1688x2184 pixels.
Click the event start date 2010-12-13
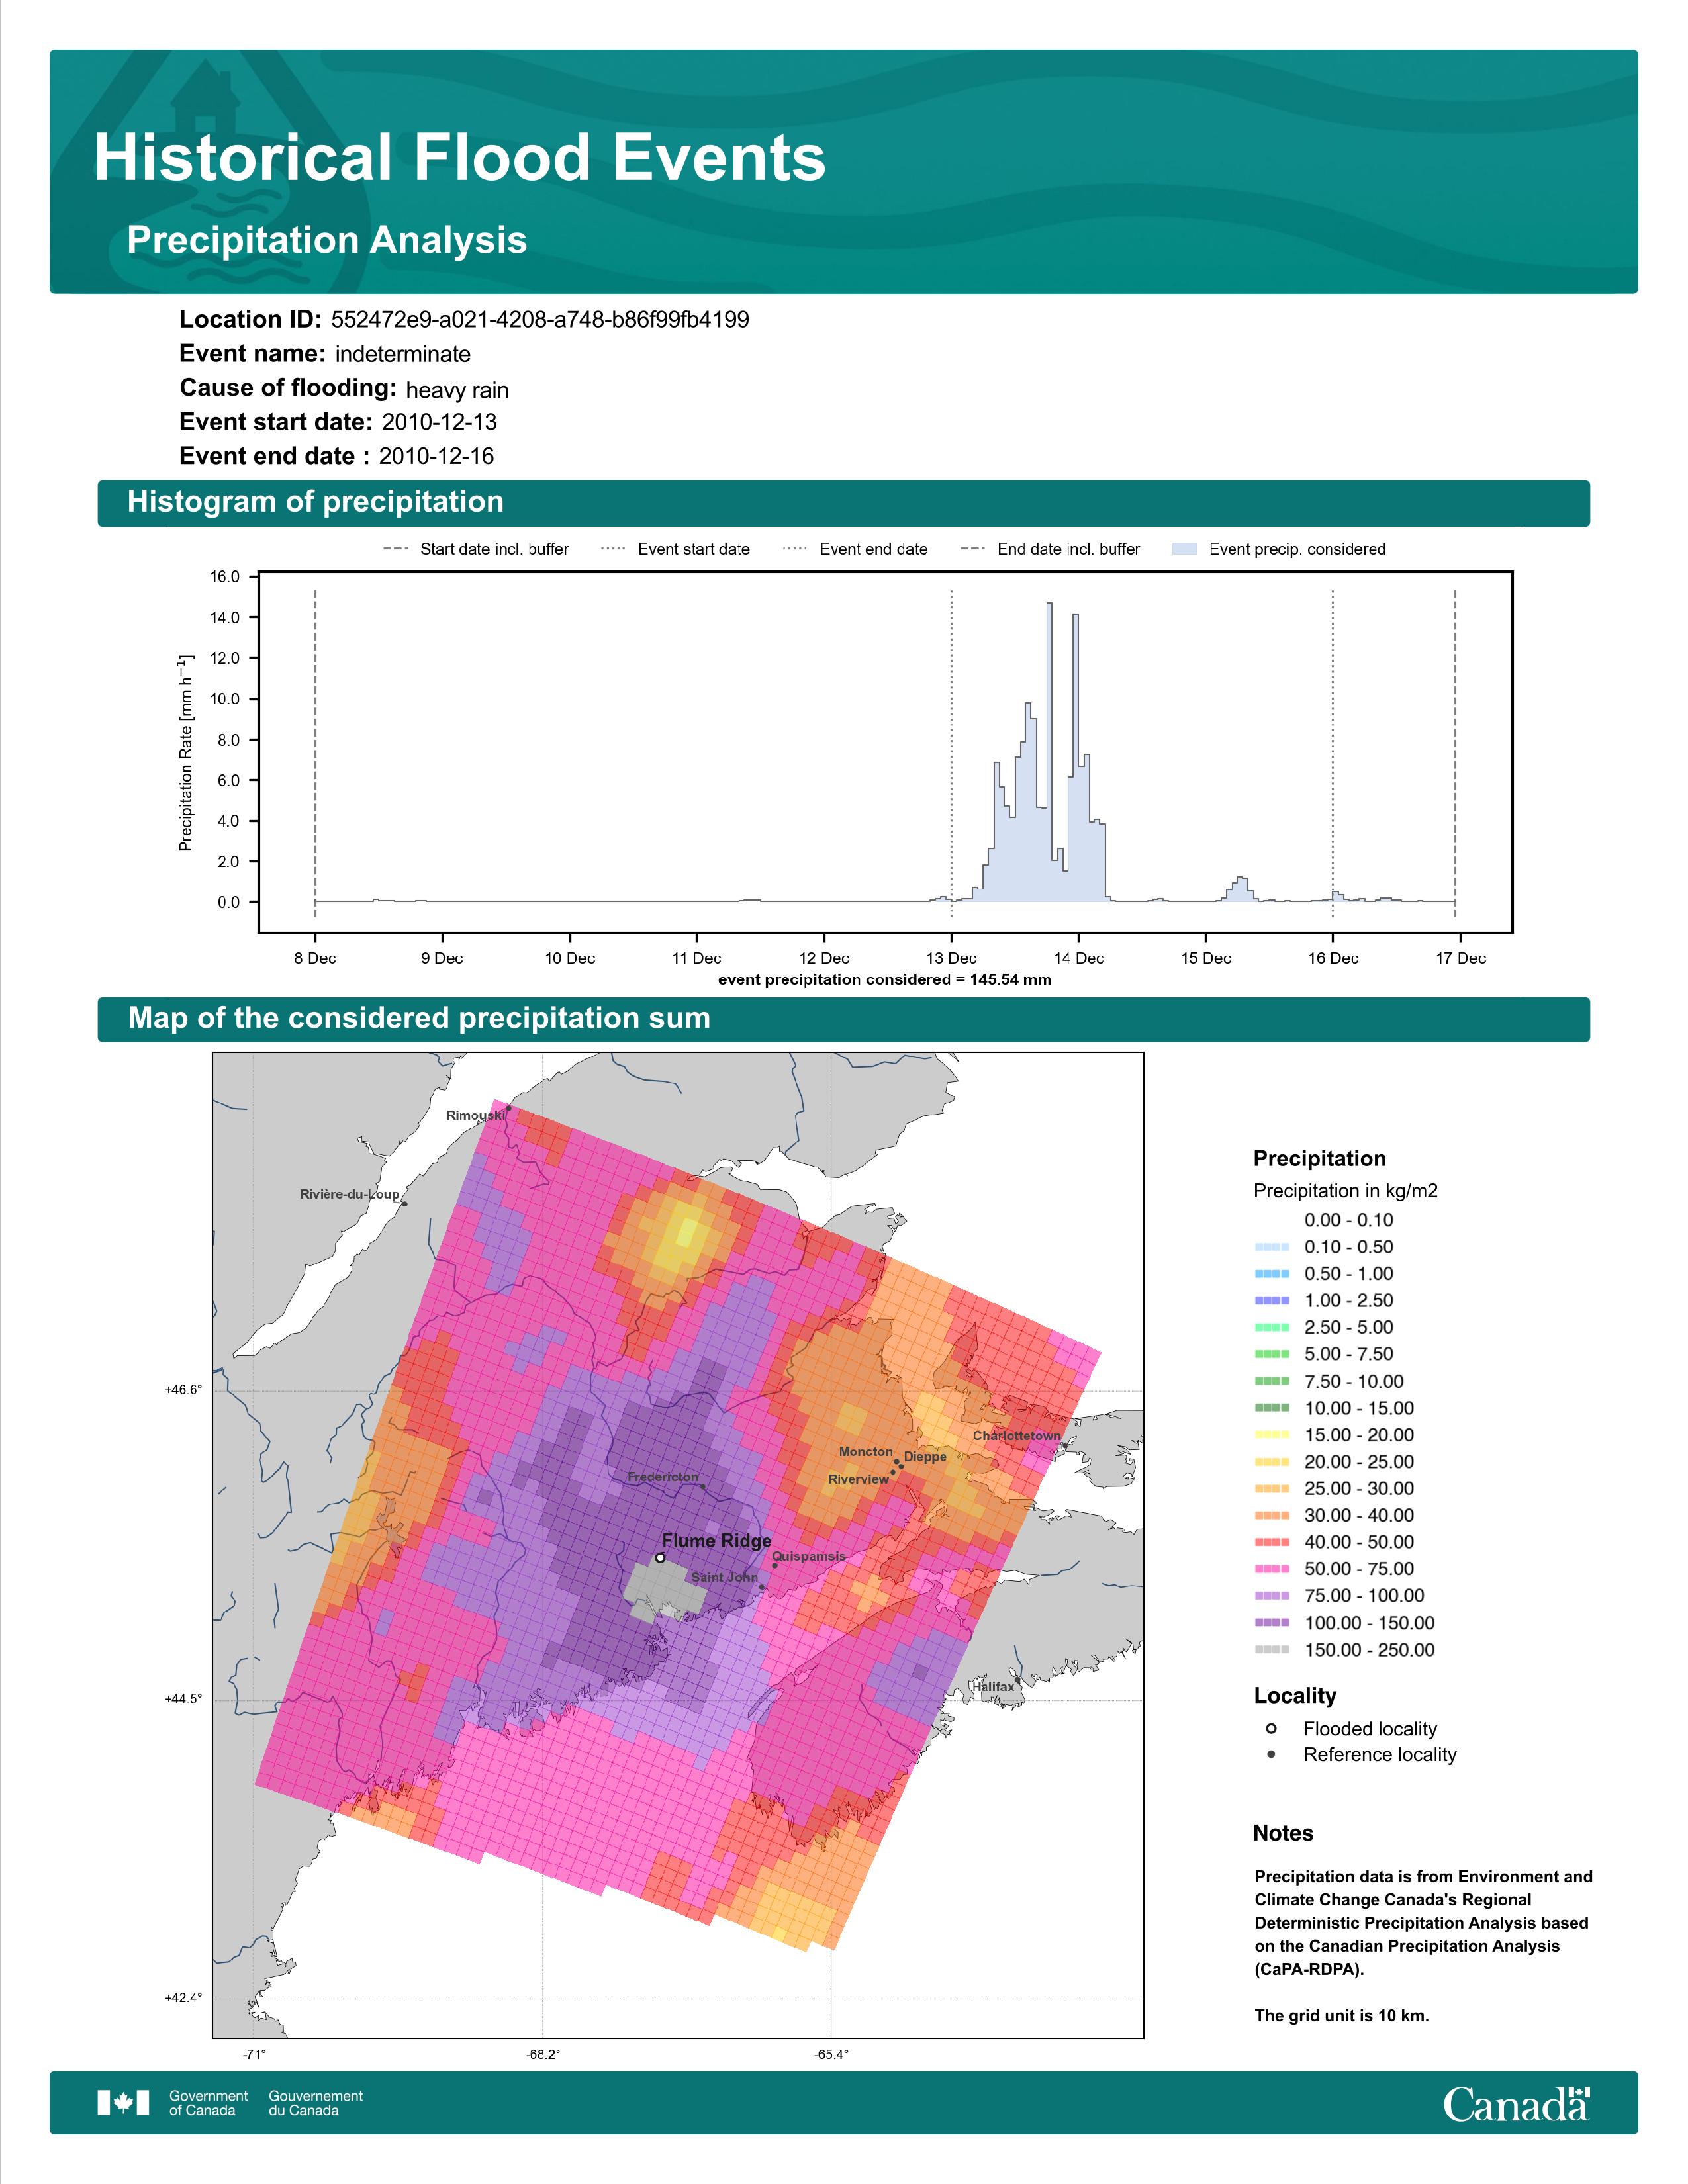click(439, 422)
